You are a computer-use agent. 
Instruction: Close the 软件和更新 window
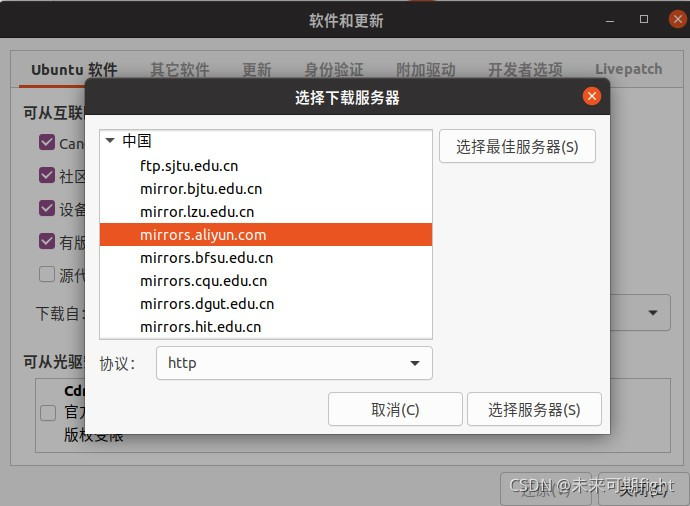[x=678, y=19]
